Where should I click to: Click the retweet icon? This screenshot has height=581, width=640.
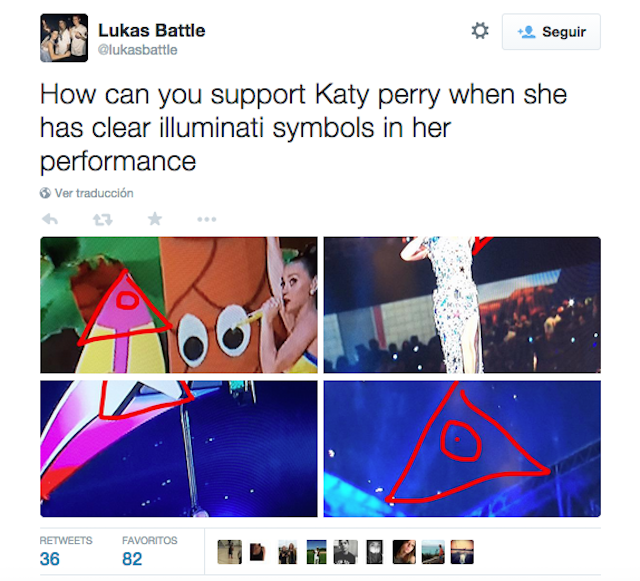tap(102, 220)
